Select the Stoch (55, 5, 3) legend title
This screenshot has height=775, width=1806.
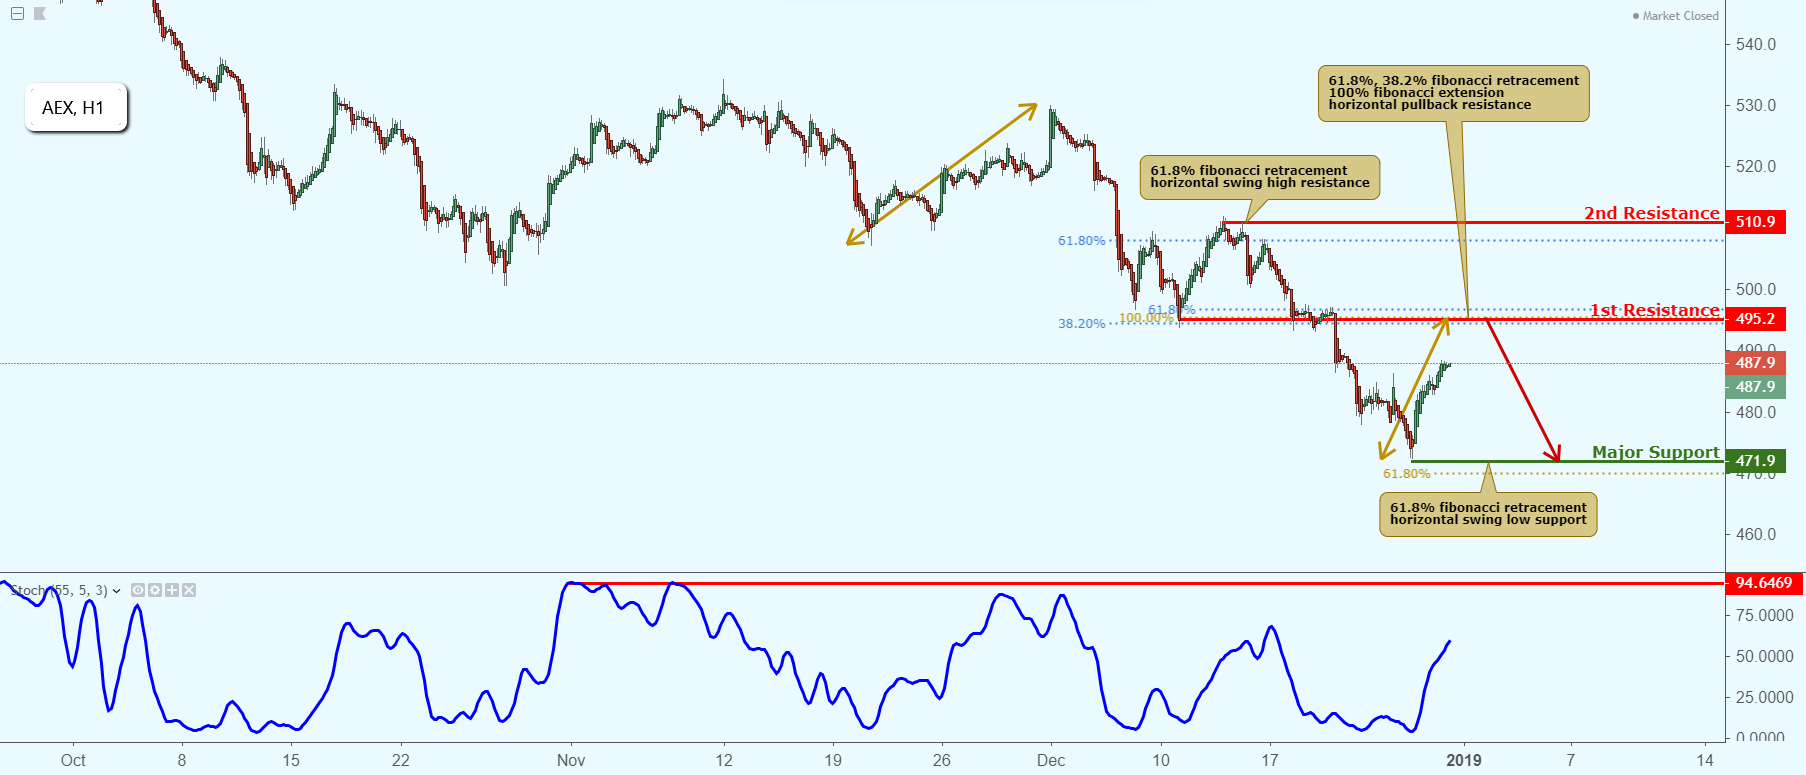pyautogui.click(x=59, y=591)
